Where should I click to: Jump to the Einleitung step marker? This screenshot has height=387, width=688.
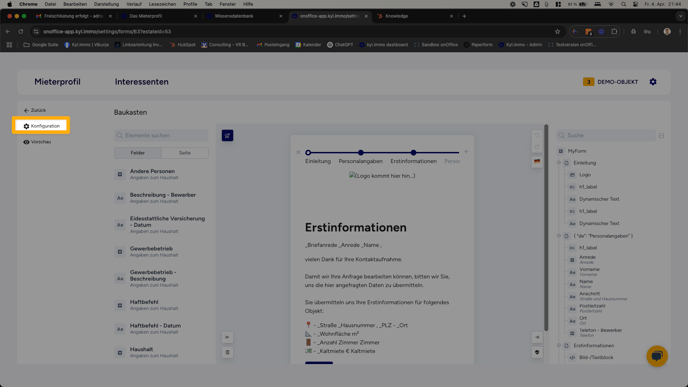tap(308, 153)
